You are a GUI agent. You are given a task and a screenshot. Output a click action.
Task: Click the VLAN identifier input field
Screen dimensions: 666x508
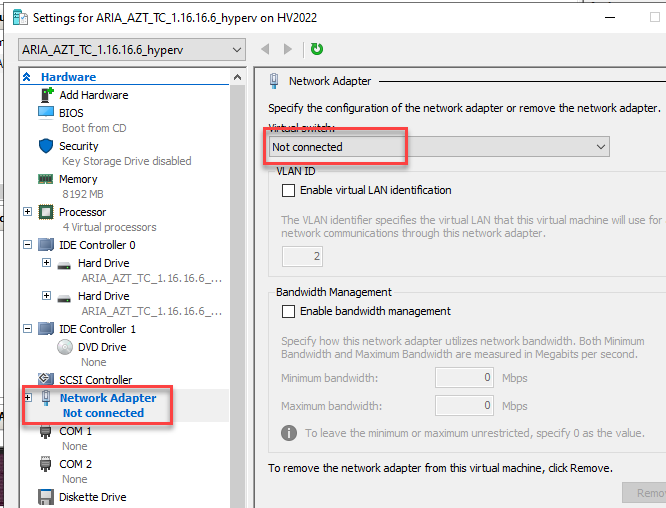(302, 257)
